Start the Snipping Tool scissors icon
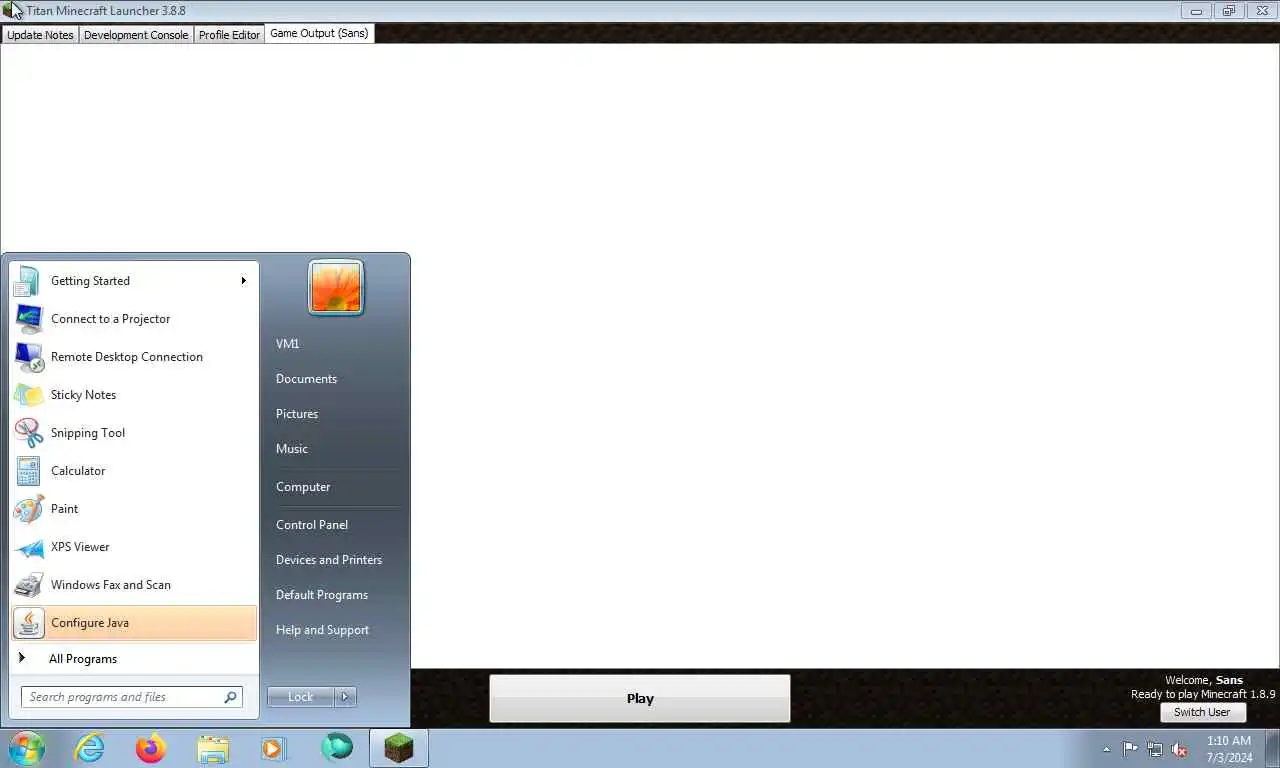Screen dimensions: 1280x768 coord(27,433)
